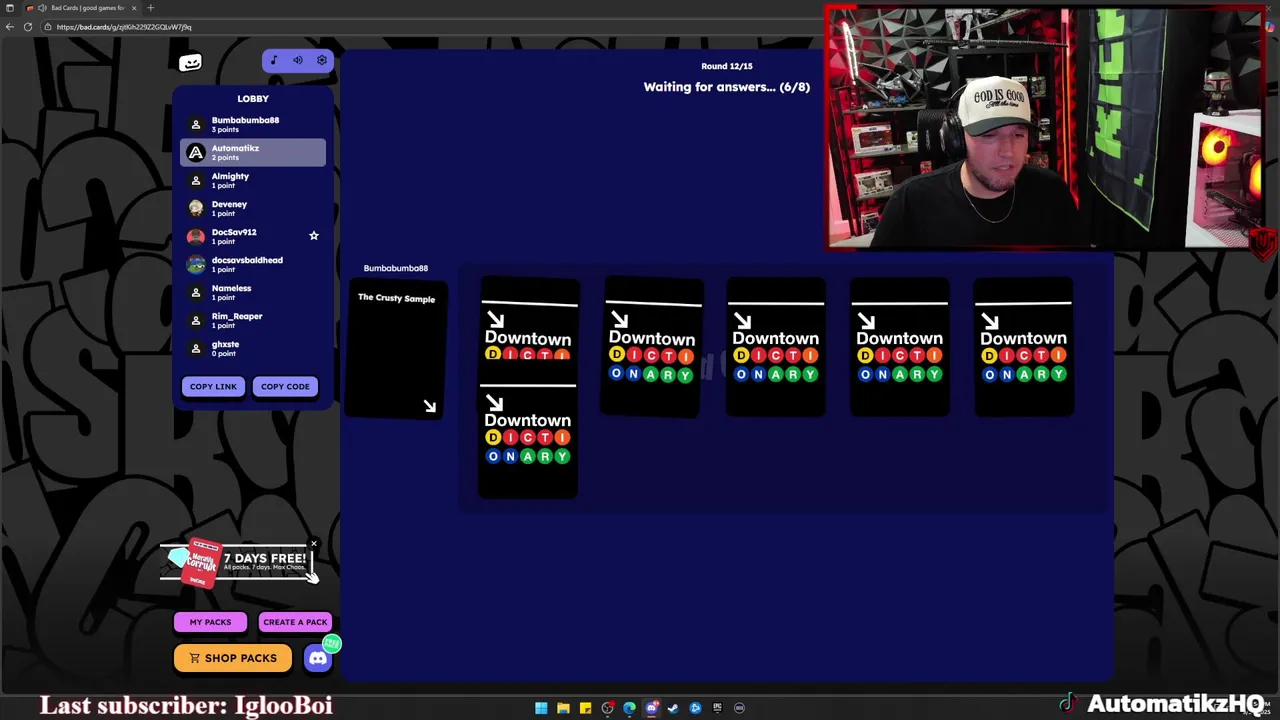Click the Bumbabumba88 label above prompt card
The height and width of the screenshot is (720, 1280).
396,268
